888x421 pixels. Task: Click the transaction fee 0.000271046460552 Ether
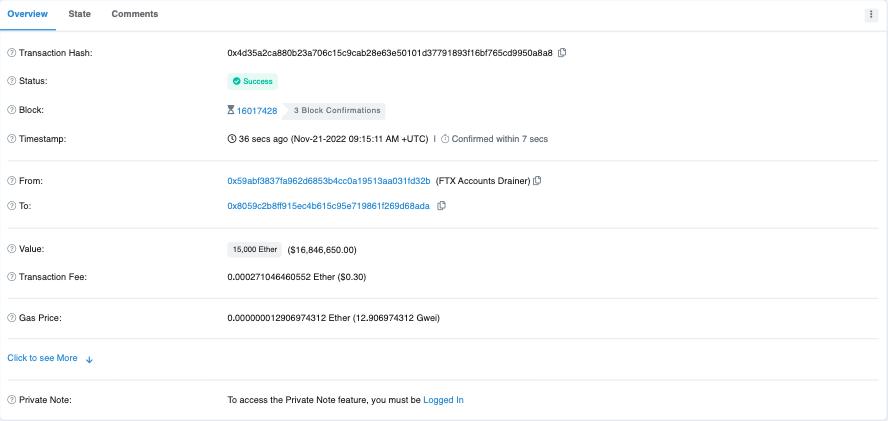(281, 277)
